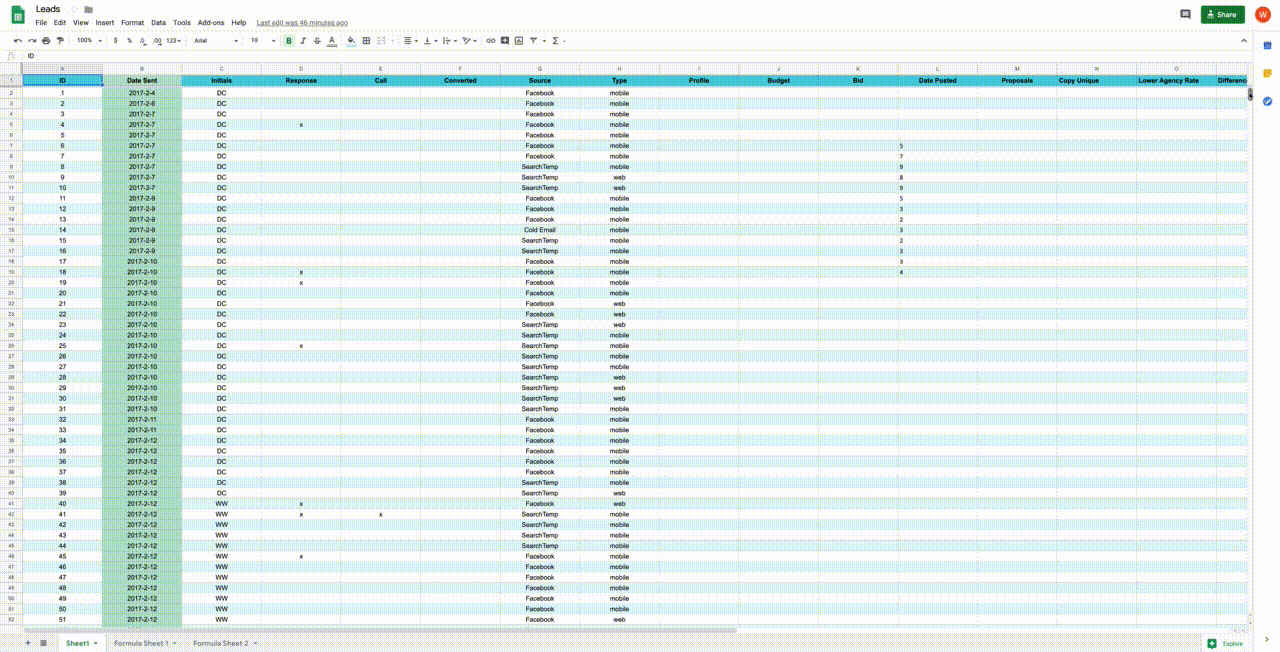Click the Undo icon

[18, 41]
